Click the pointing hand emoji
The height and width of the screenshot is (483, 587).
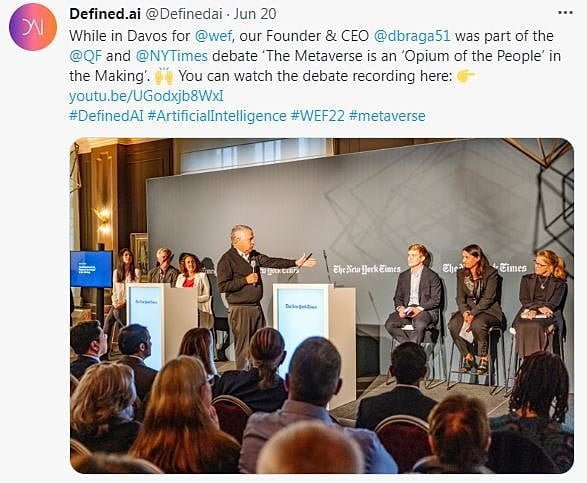(466, 76)
